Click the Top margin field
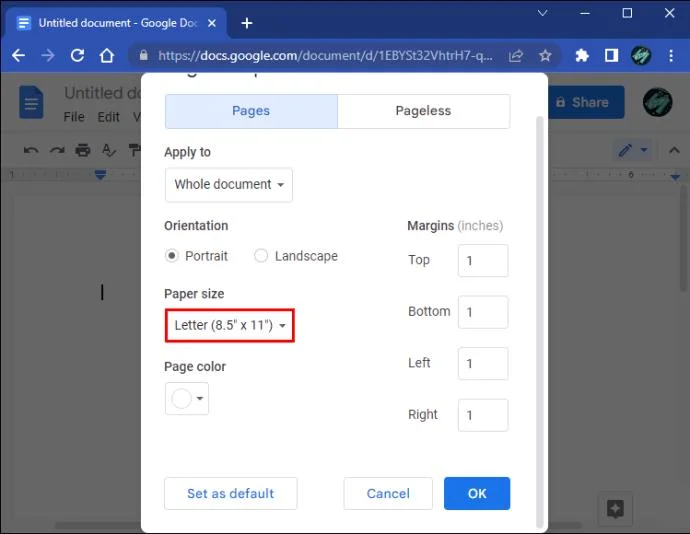Screen dimensions: 690x534 pos(483,261)
